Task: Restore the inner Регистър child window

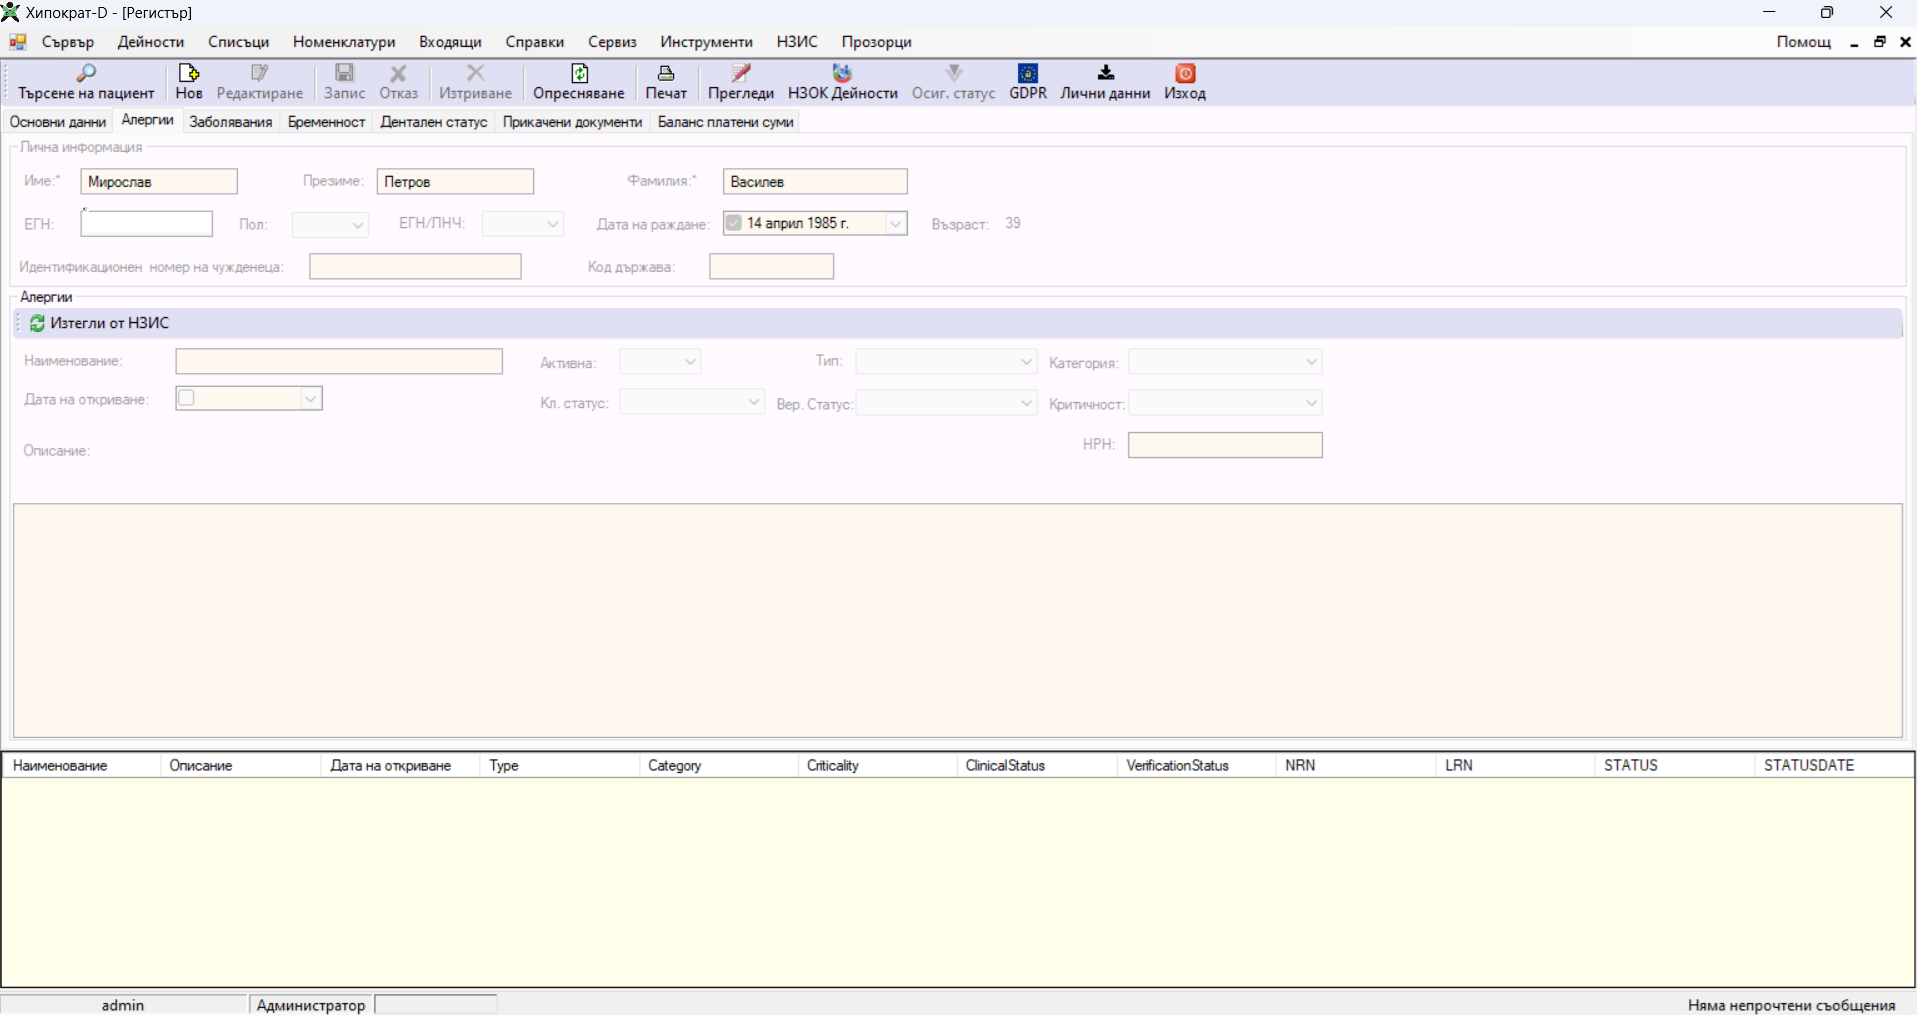Action: coord(1880,42)
